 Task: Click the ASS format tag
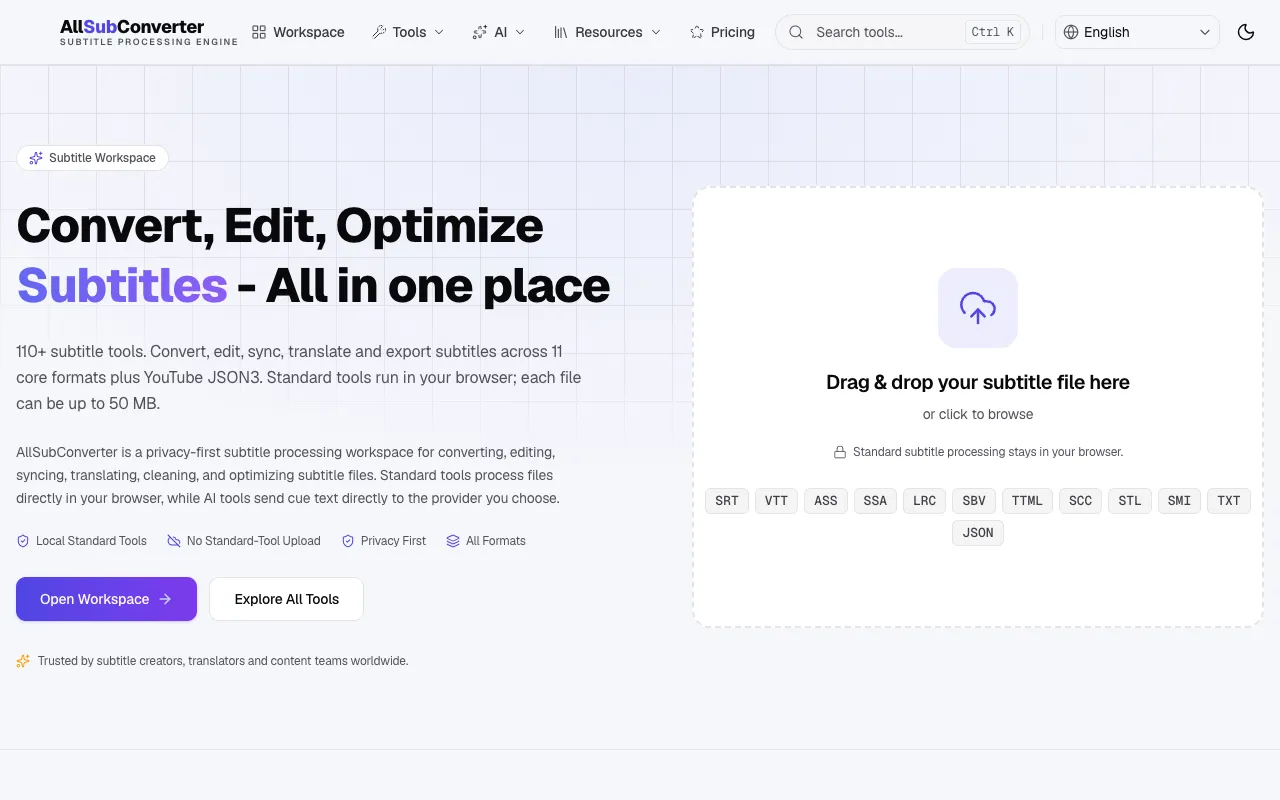coord(826,501)
